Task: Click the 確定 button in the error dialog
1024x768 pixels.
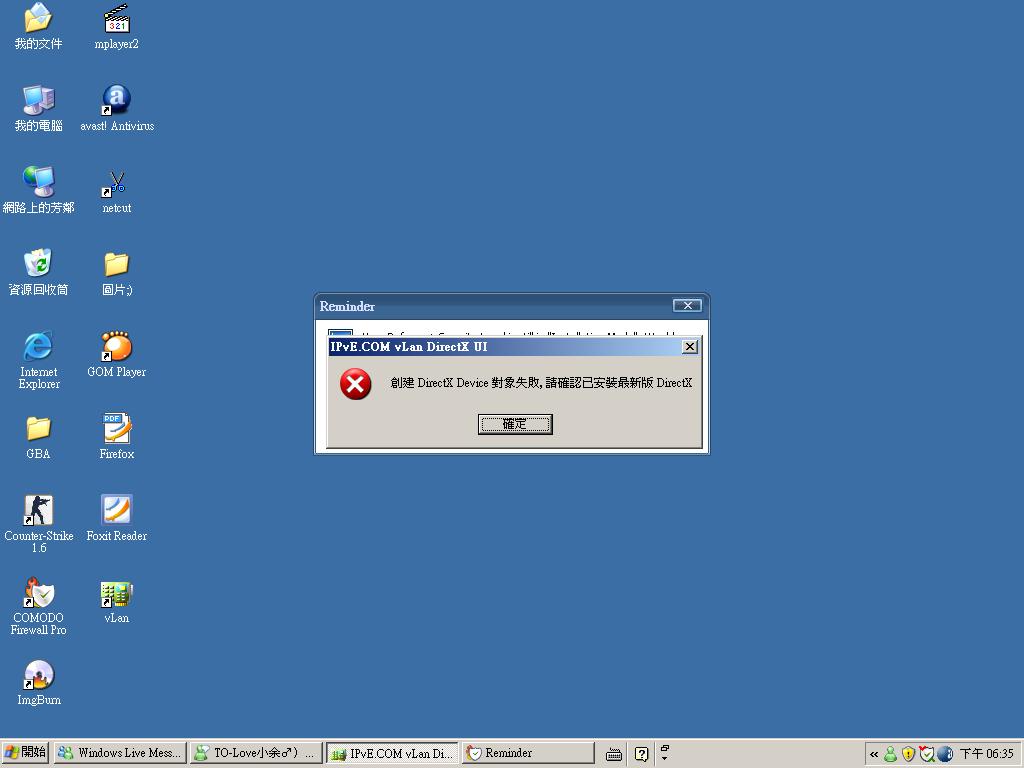Action: tap(515, 424)
